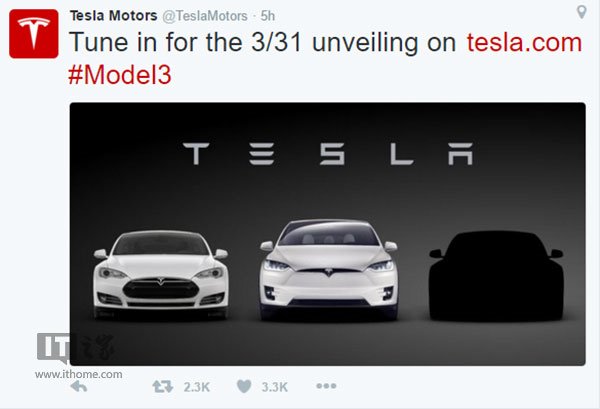Viewport: 600px width, 409px height.
Task: Reply to the tweet with arrow icon
Action: click(x=79, y=386)
